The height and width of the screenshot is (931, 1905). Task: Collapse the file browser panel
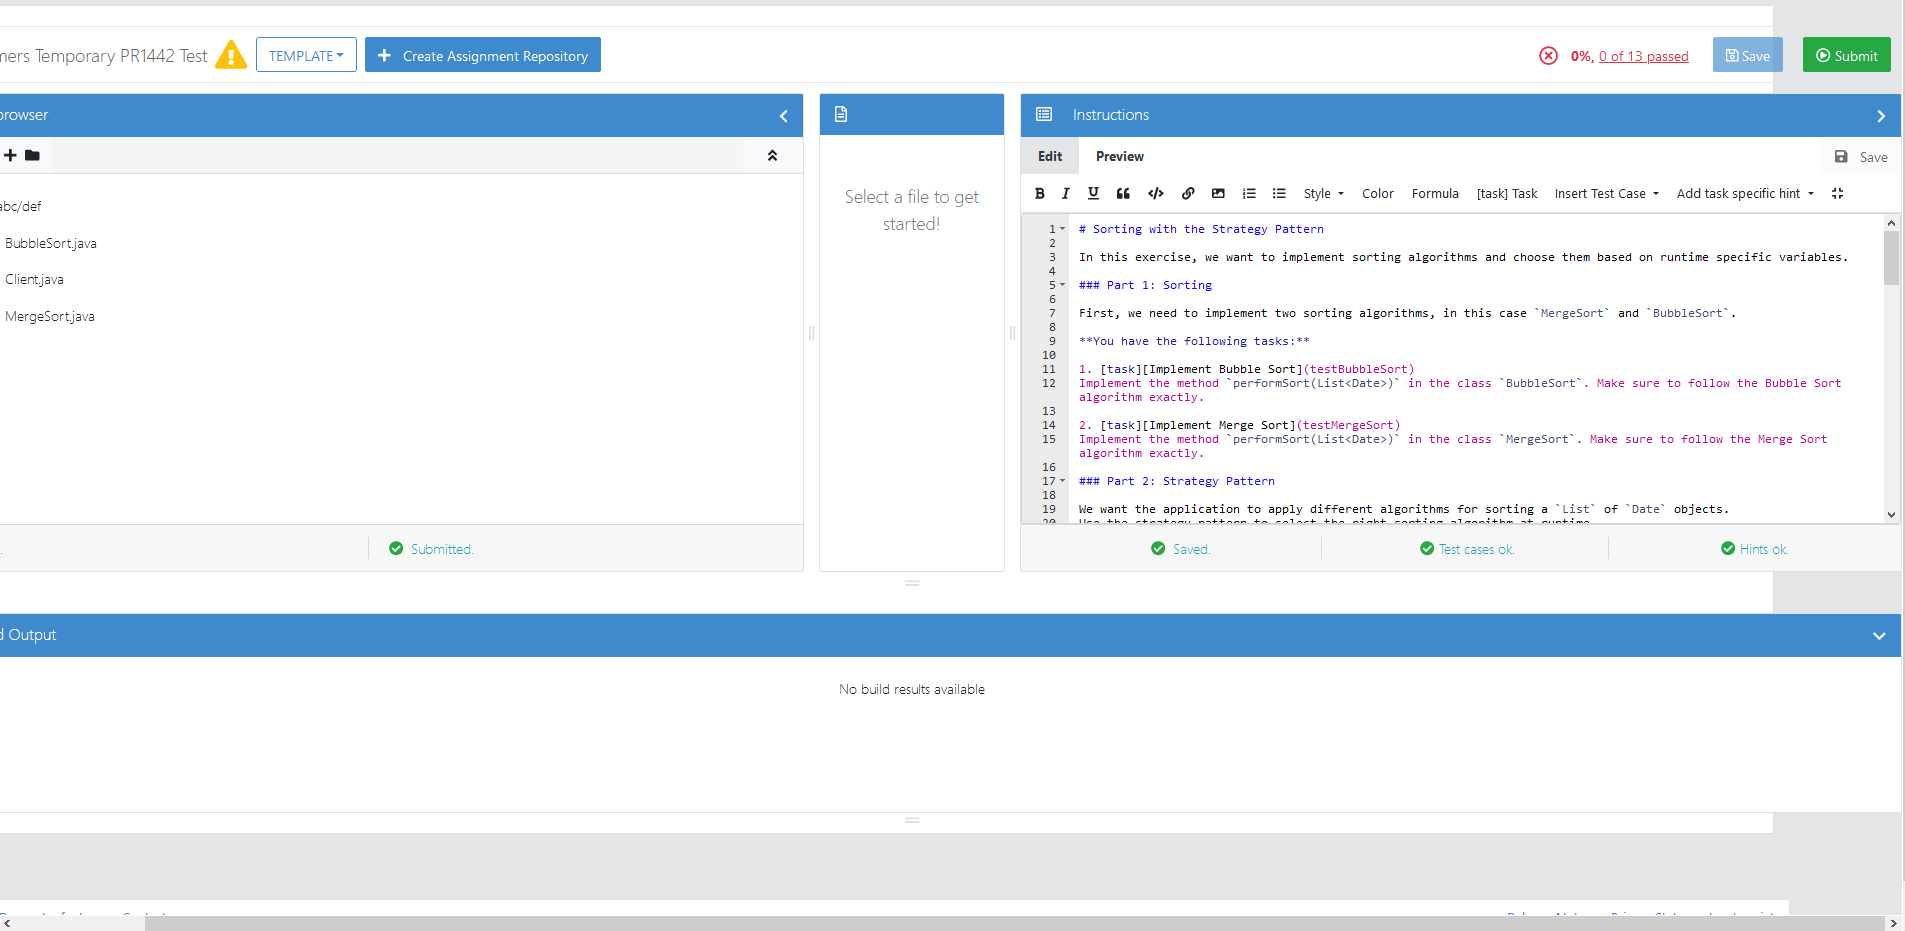[784, 116]
